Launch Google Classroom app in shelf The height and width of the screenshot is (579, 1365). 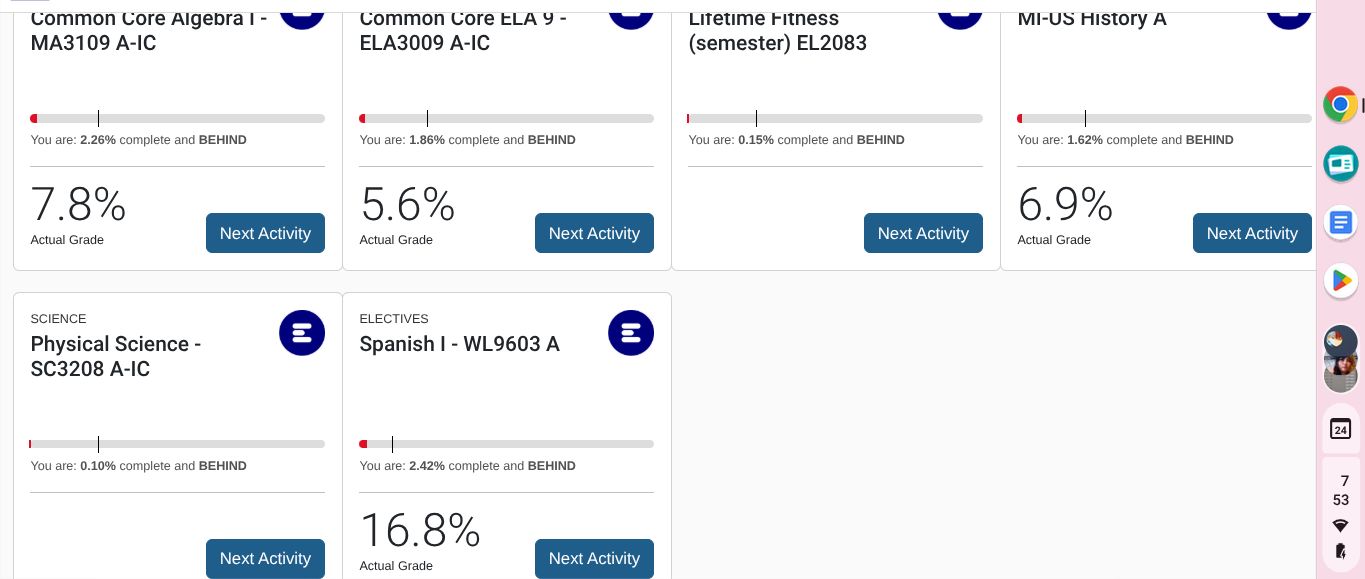(x=1340, y=163)
